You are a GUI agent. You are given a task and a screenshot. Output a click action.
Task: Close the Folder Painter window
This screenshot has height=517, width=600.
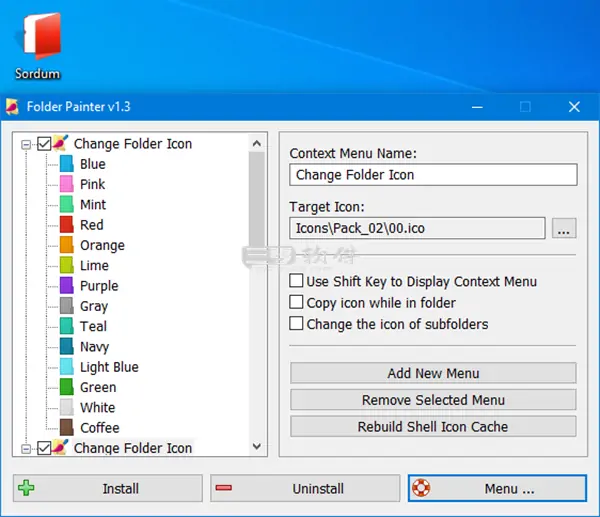pos(574,107)
